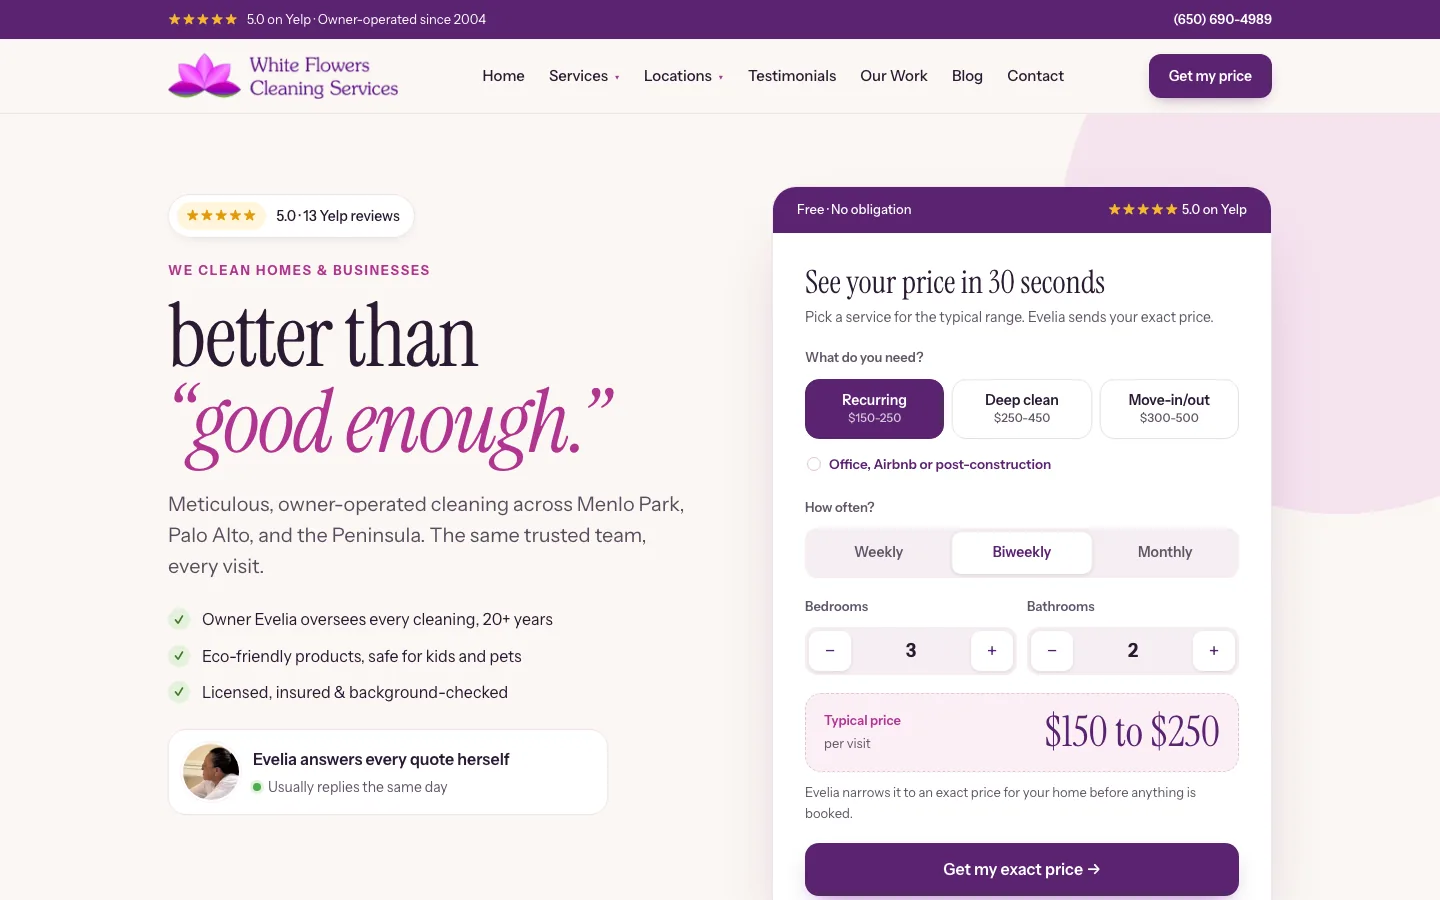1440x900 pixels.
Task: Click the White Flowers lotus logo
Action: click(x=205, y=76)
